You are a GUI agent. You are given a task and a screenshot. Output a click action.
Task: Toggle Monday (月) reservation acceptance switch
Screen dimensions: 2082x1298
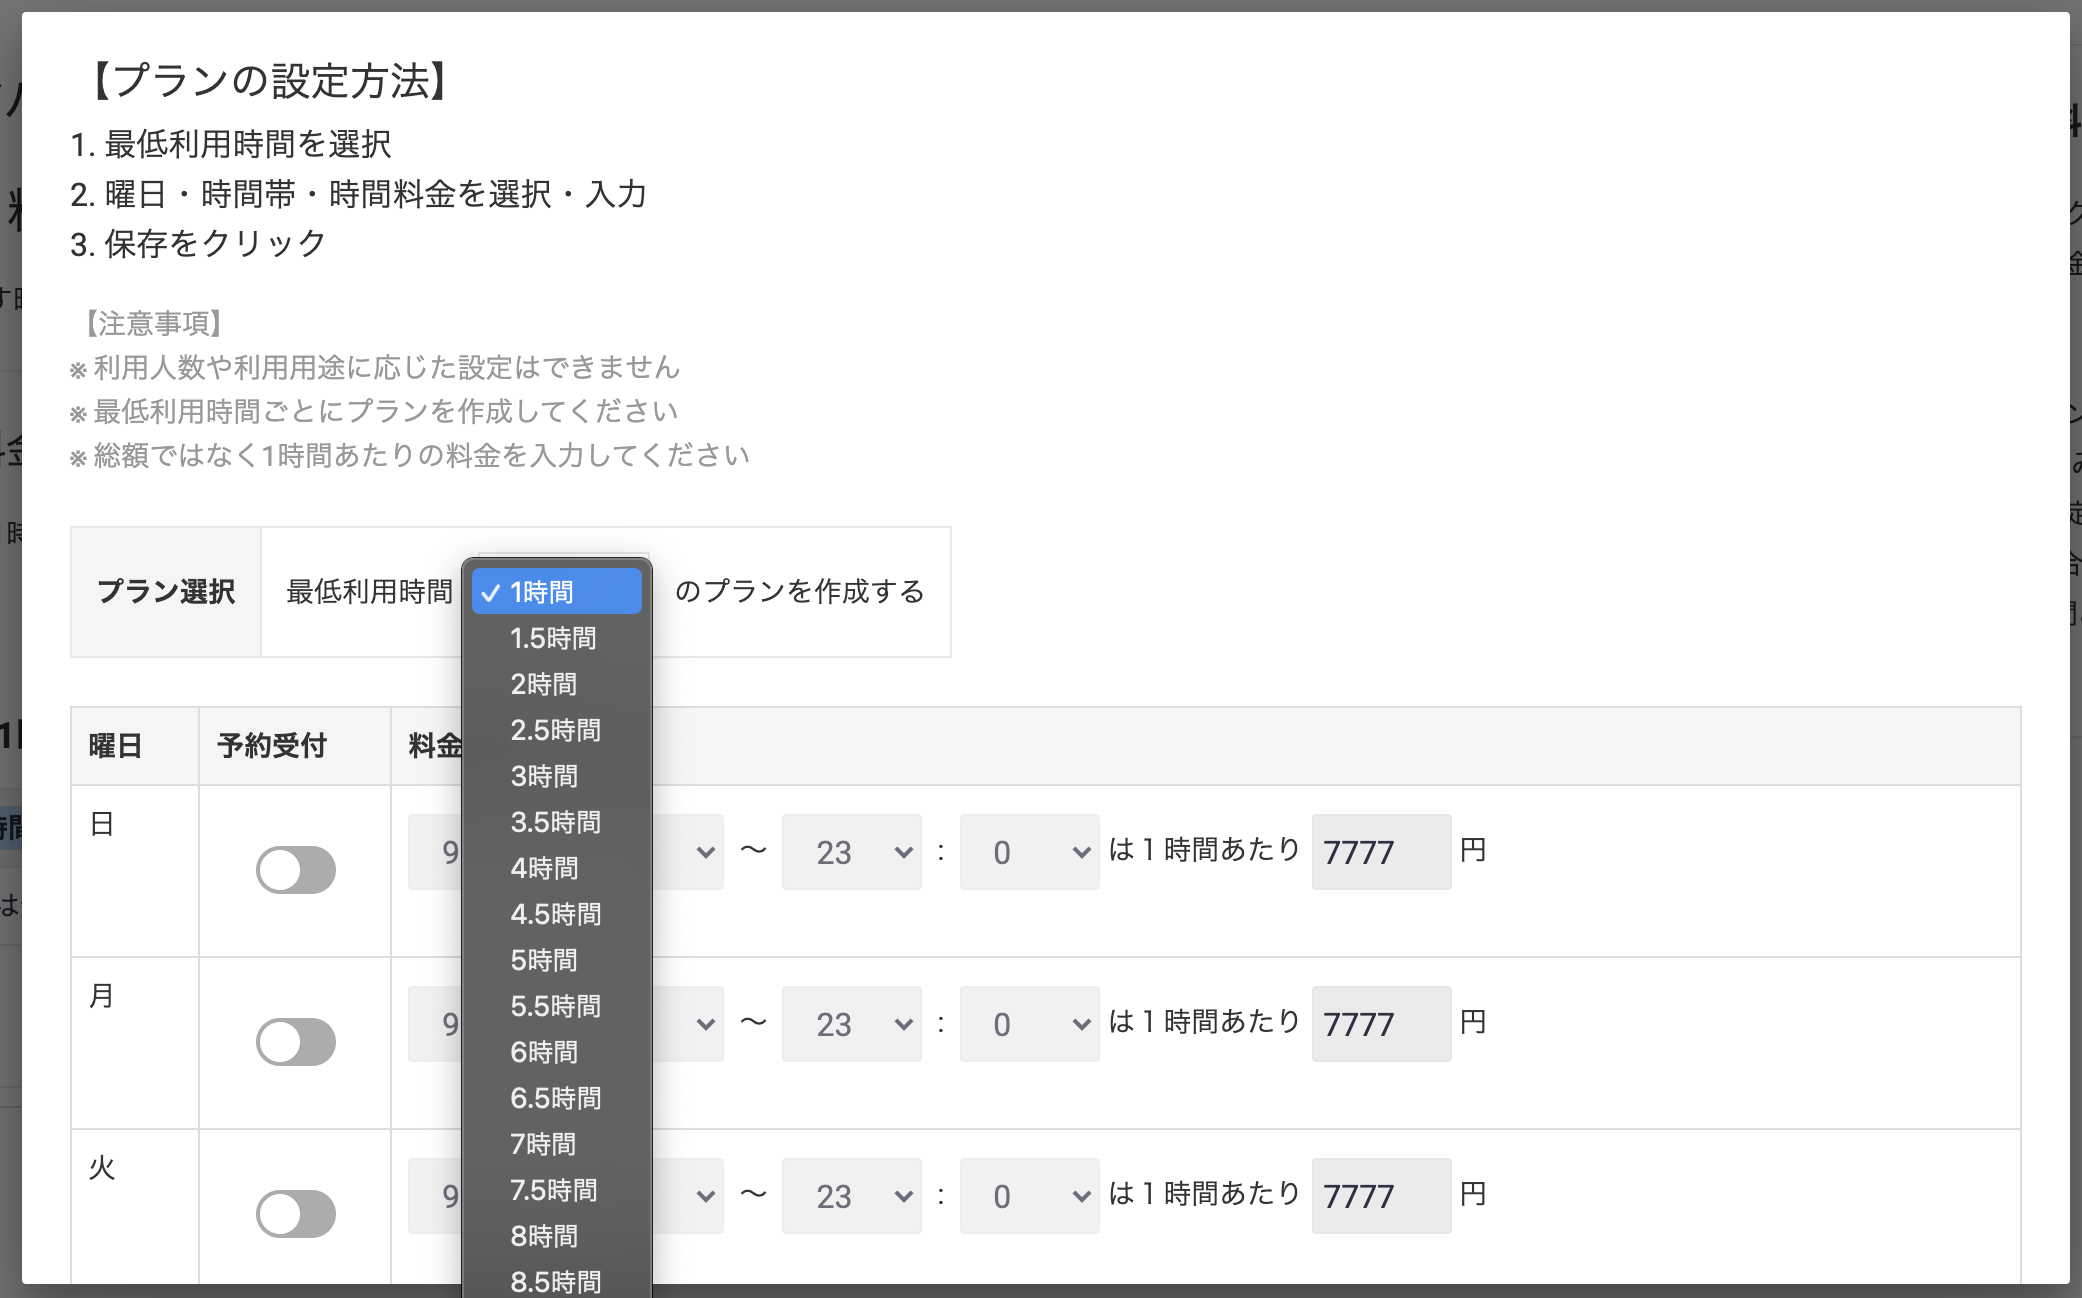point(295,1042)
